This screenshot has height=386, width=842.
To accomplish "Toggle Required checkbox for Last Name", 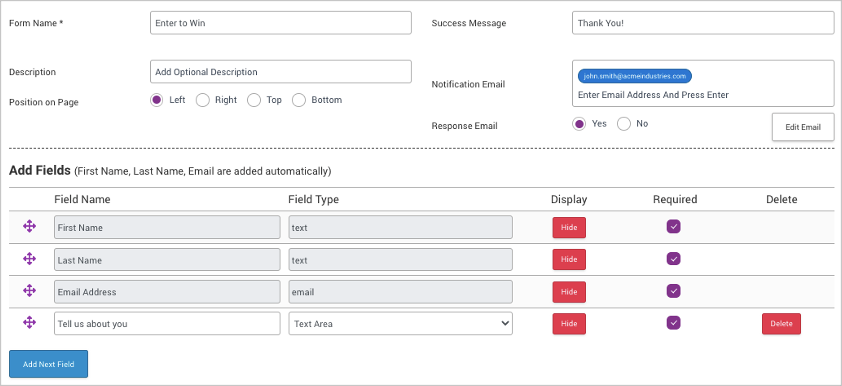I will (673, 259).
